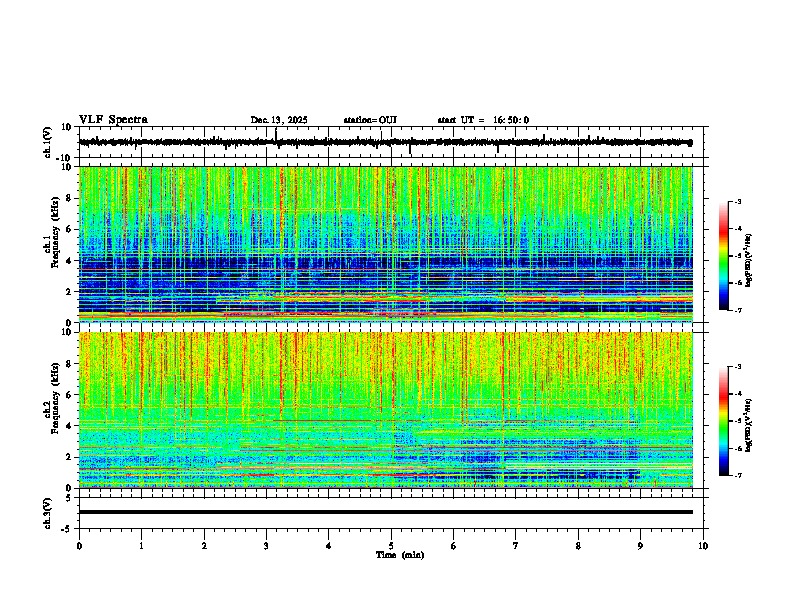Click the ch.1 voltage waveform trace
This screenshot has height=612, width=792.
coord(386,142)
